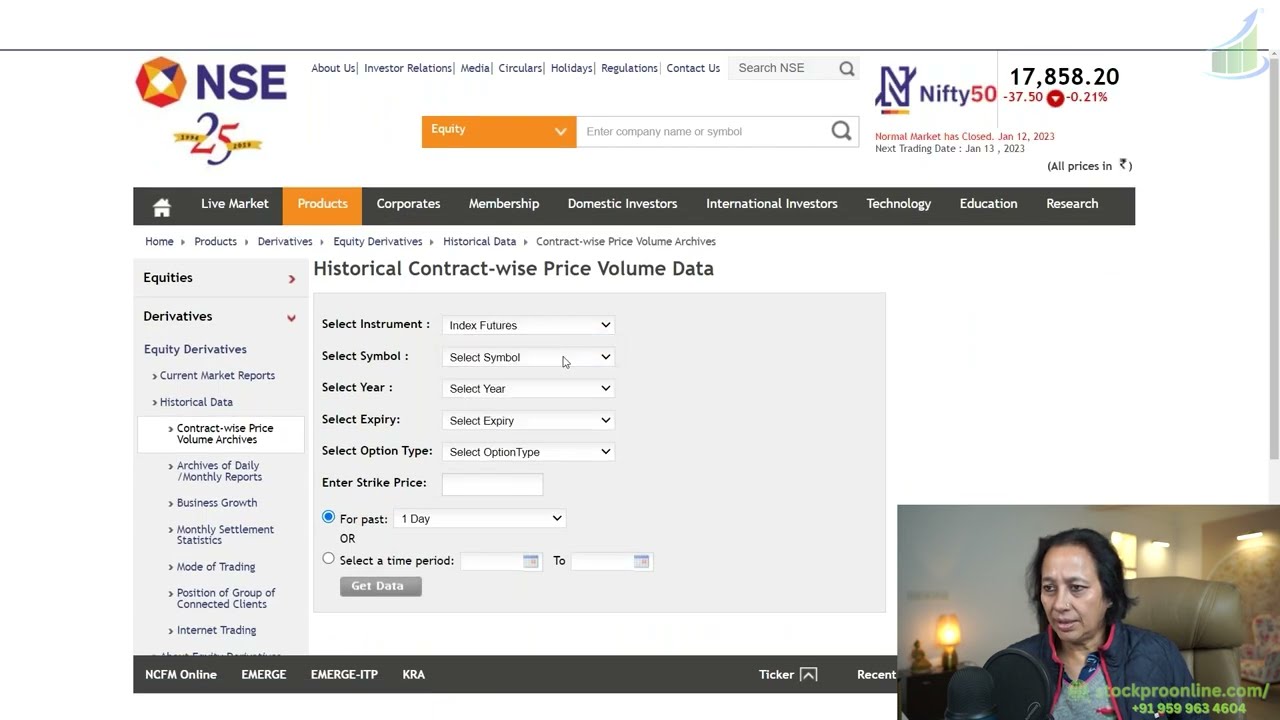
Task: Open the Education menu
Action: 988,204
